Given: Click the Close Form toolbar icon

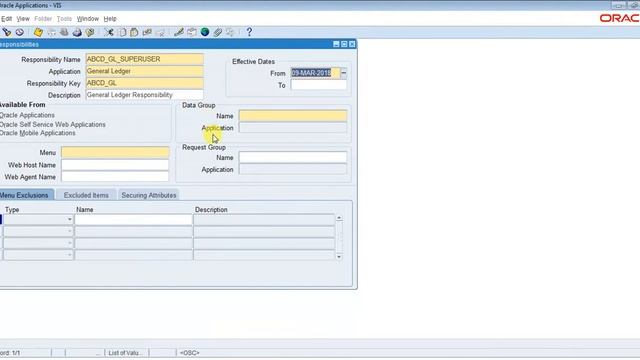Looking at the screenshot, I should click(x=90, y=32).
